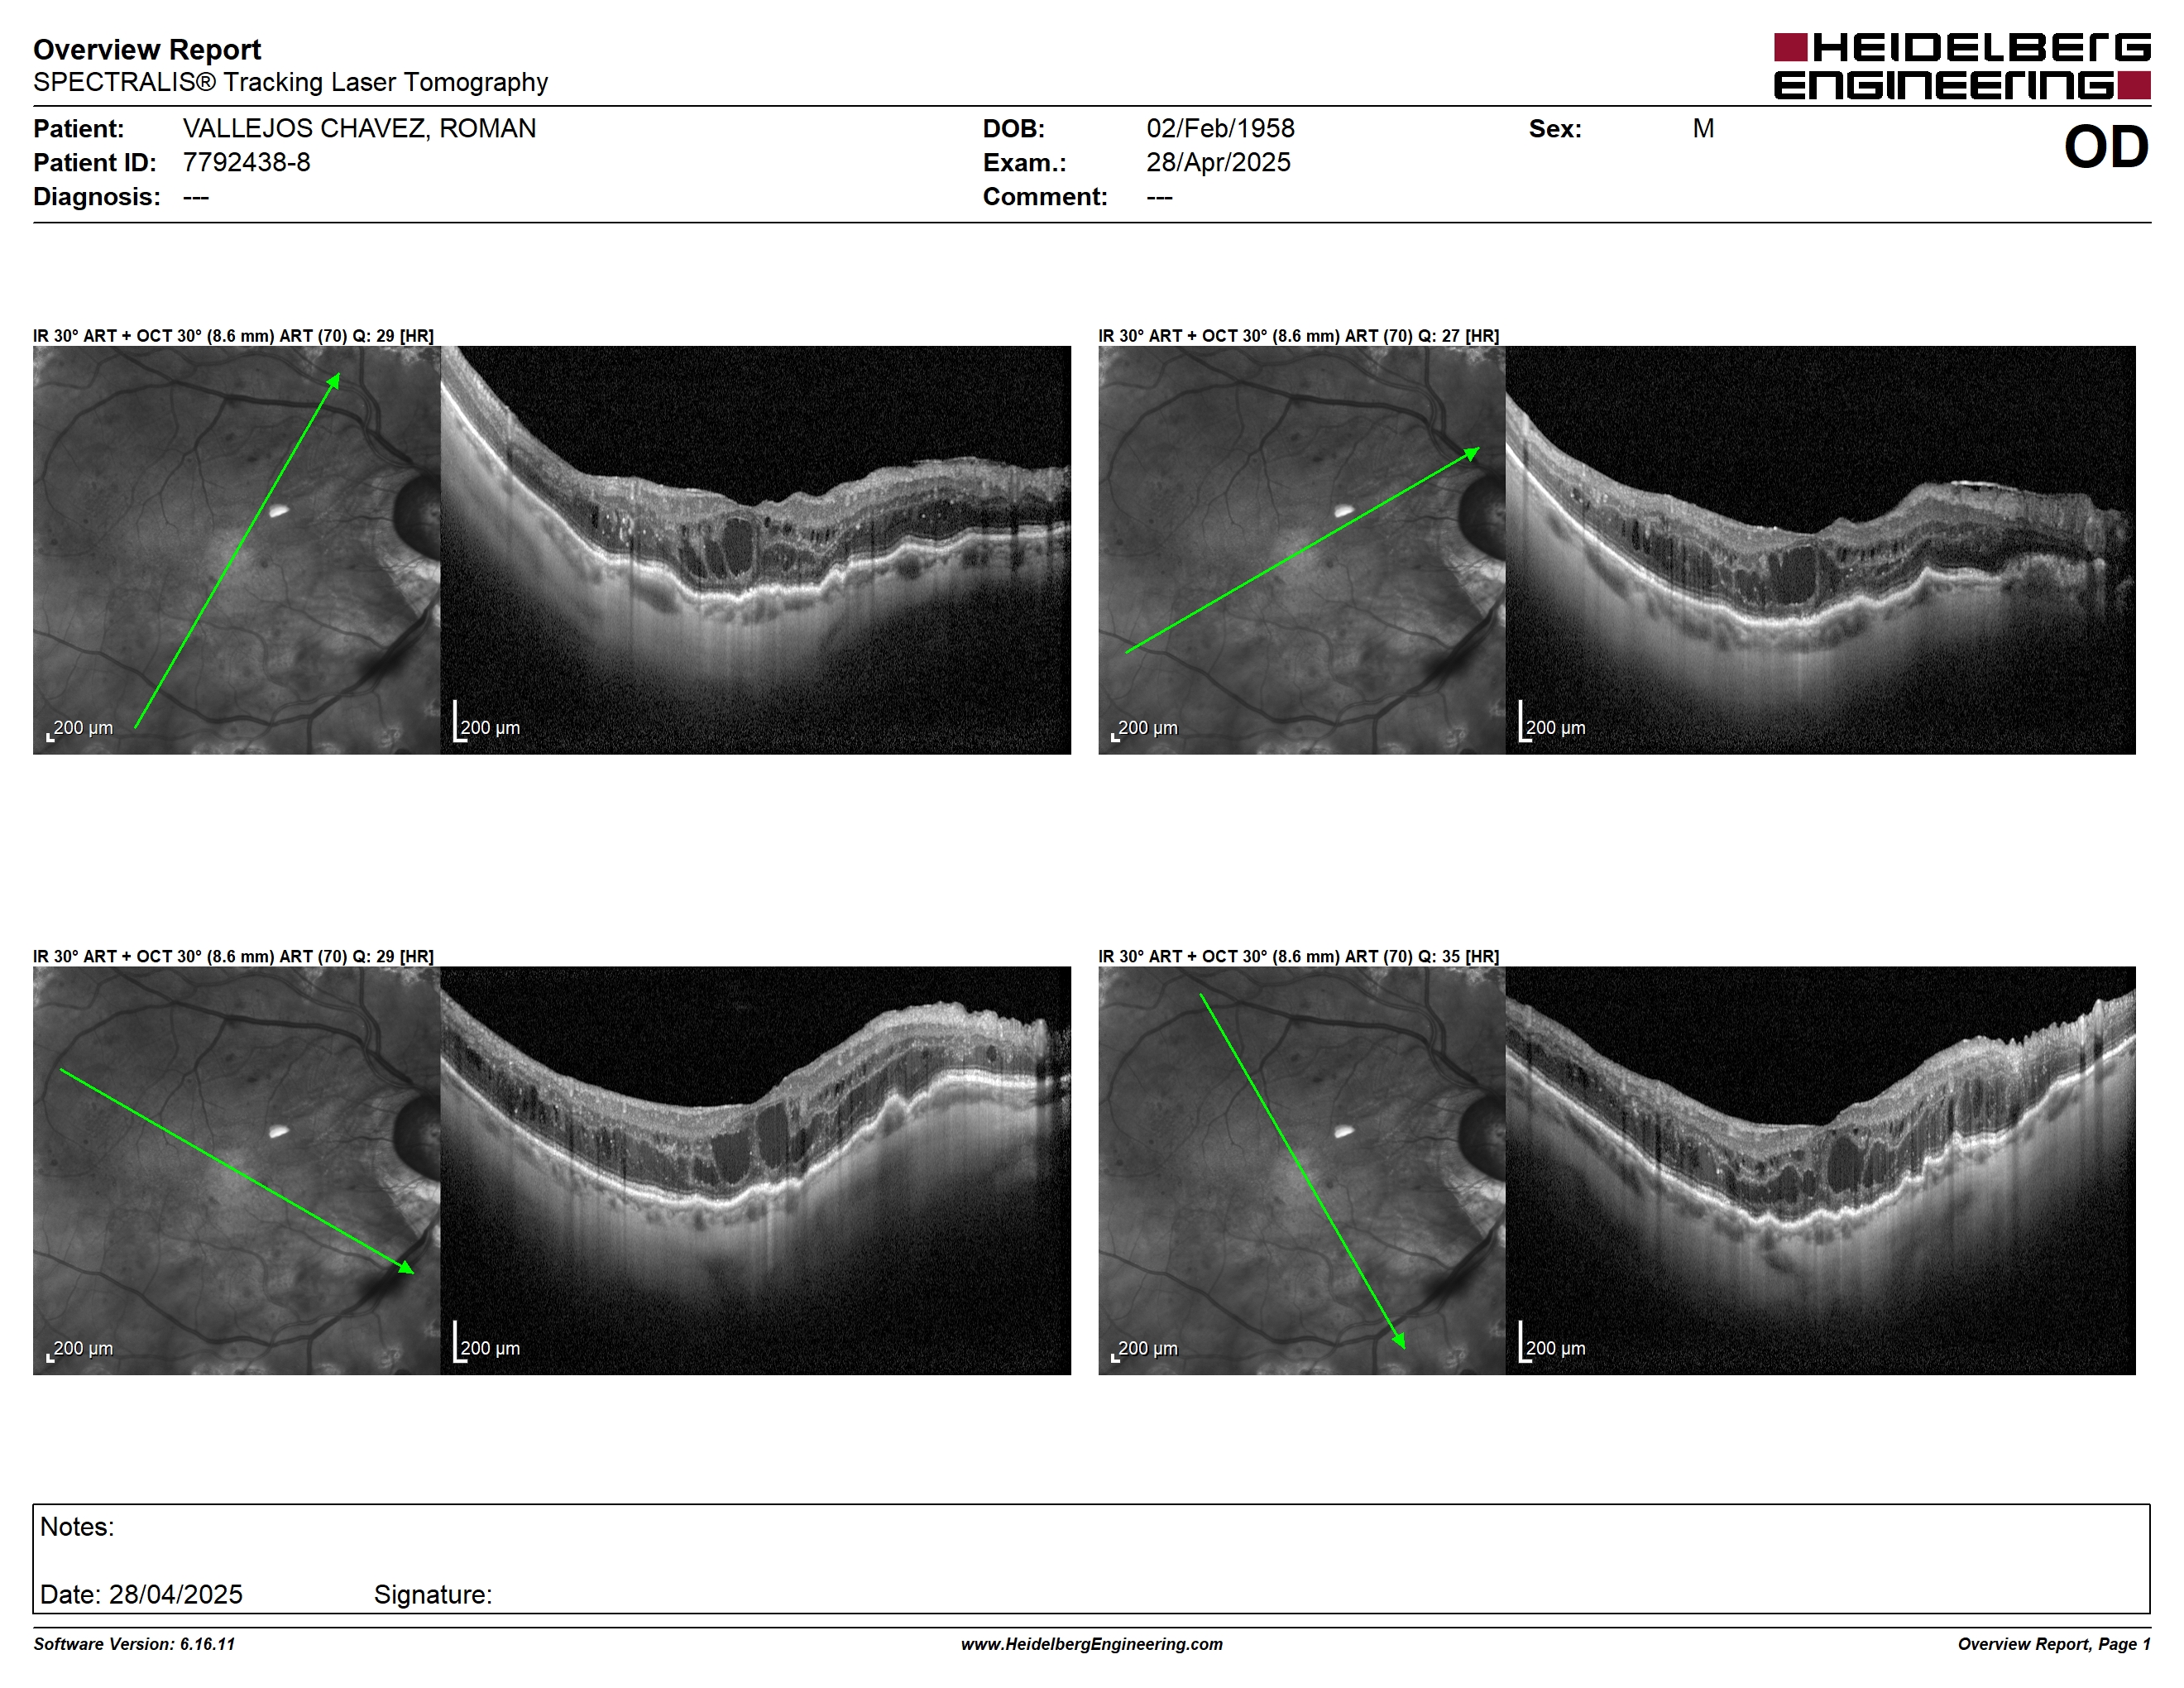The width and height of the screenshot is (2184, 1688).
Task: Click the scan caption with Q: 35
Action: [1298, 956]
